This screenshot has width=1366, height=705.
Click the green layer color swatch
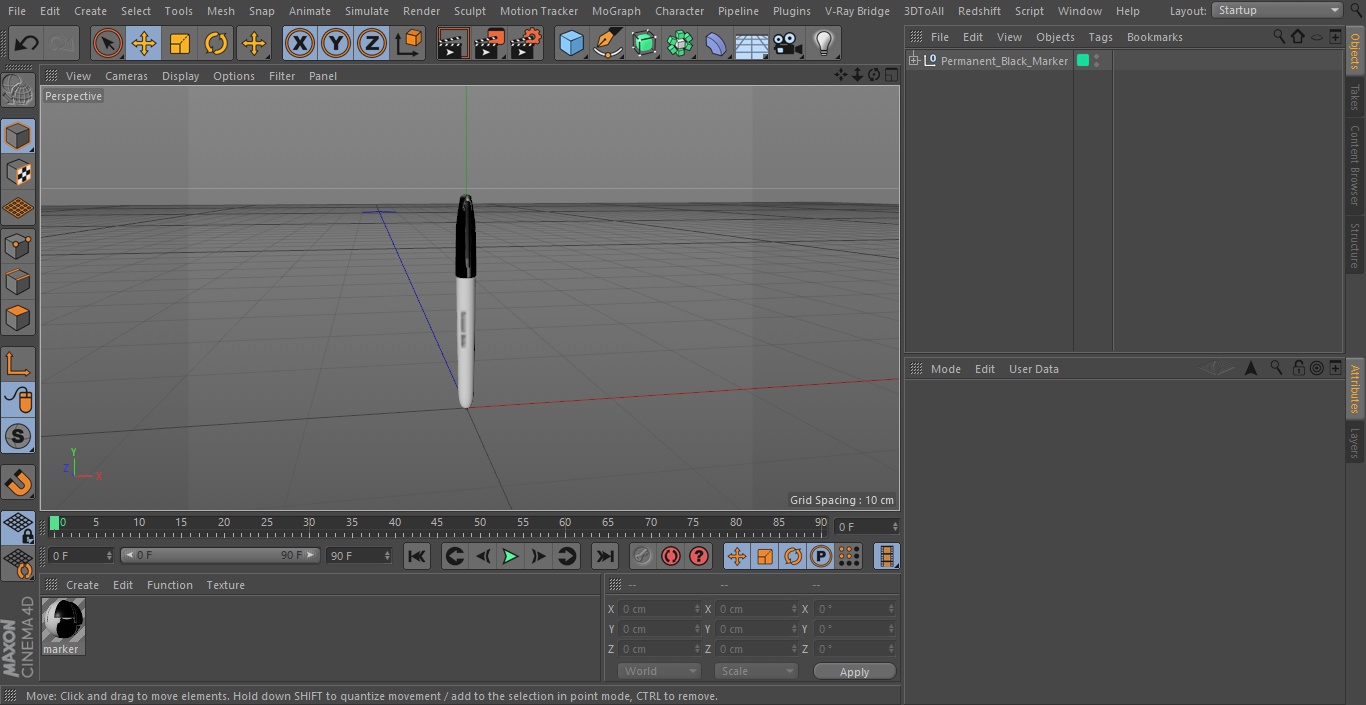(x=1082, y=61)
